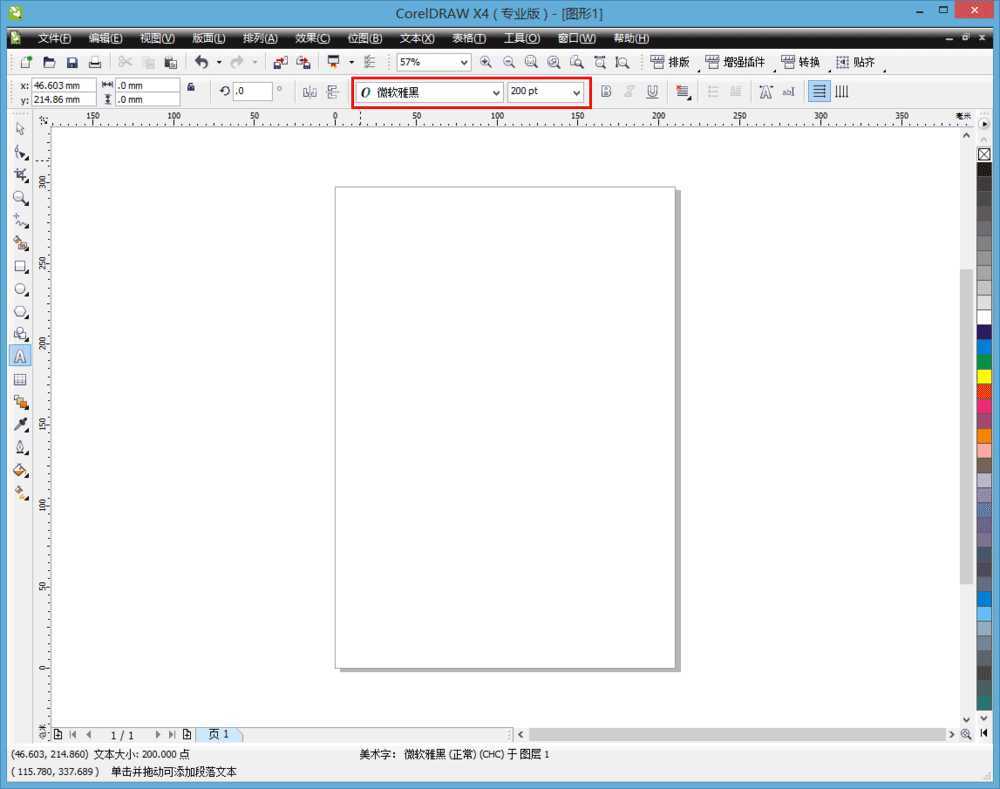Click the 排版 button
The height and width of the screenshot is (789, 1000).
pyautogui.click(x=670, y=62)
